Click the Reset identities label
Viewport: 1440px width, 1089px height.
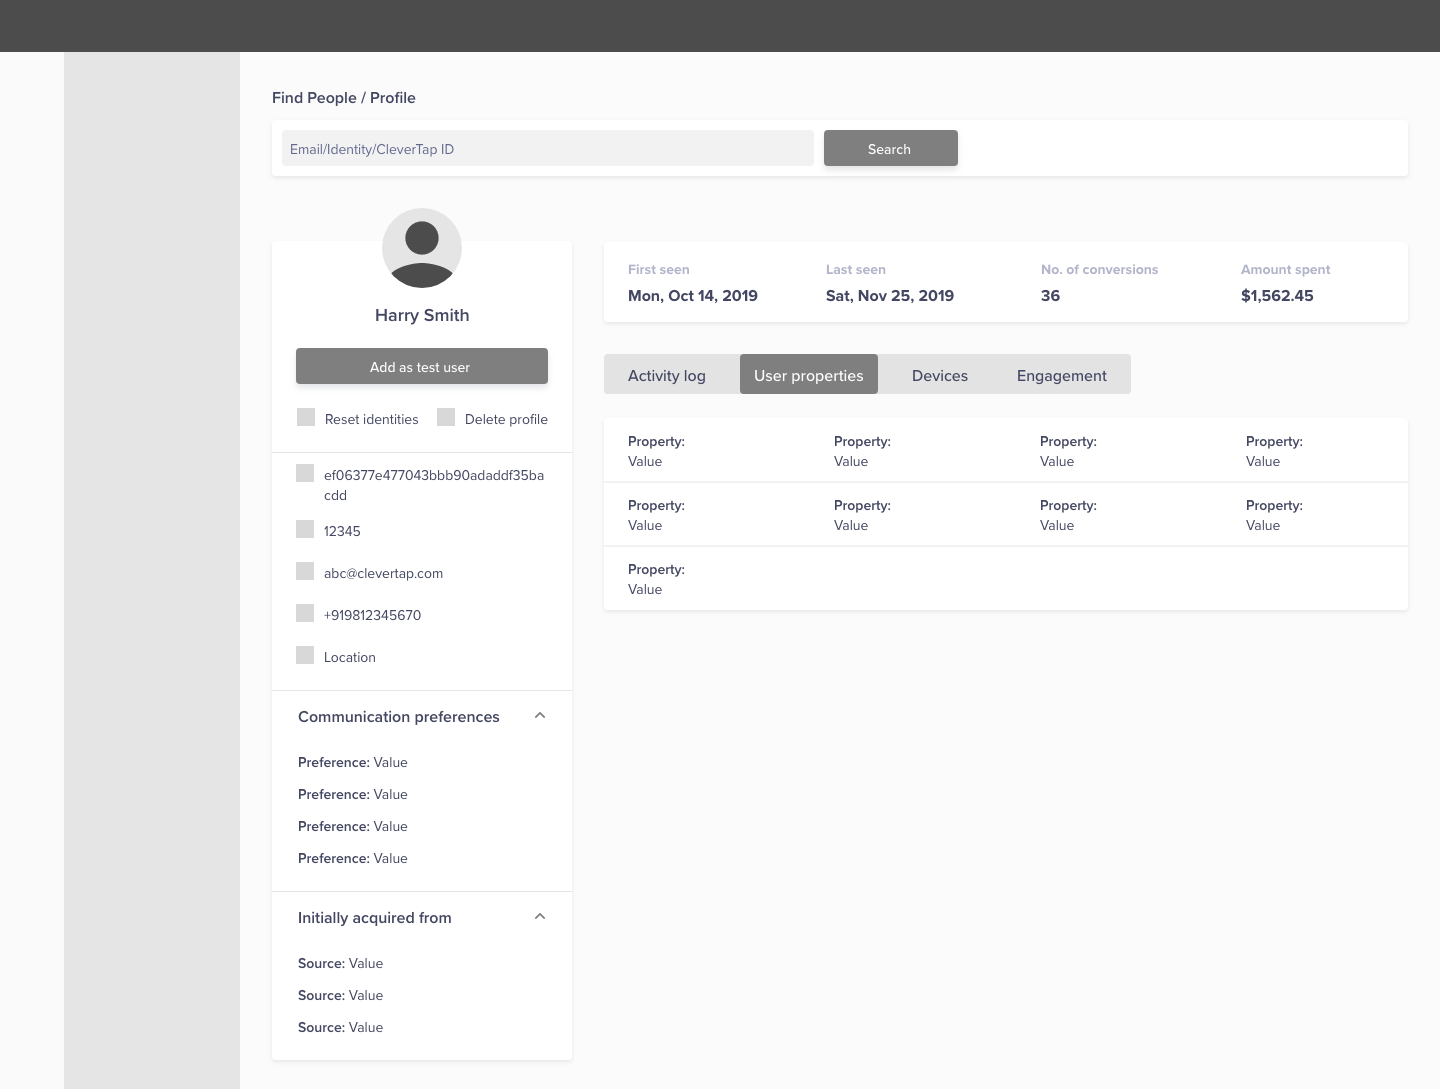[371, 419]
